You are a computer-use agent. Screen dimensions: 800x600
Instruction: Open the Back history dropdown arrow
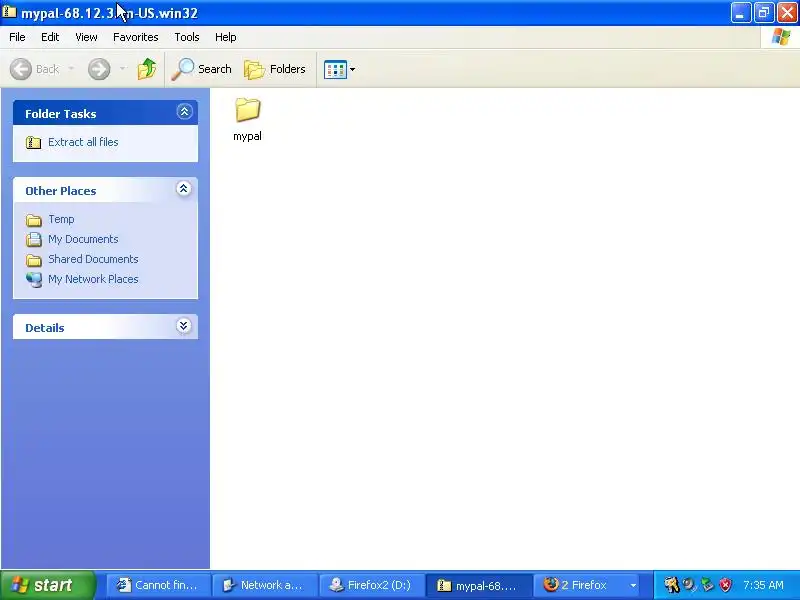coord(71,69)
